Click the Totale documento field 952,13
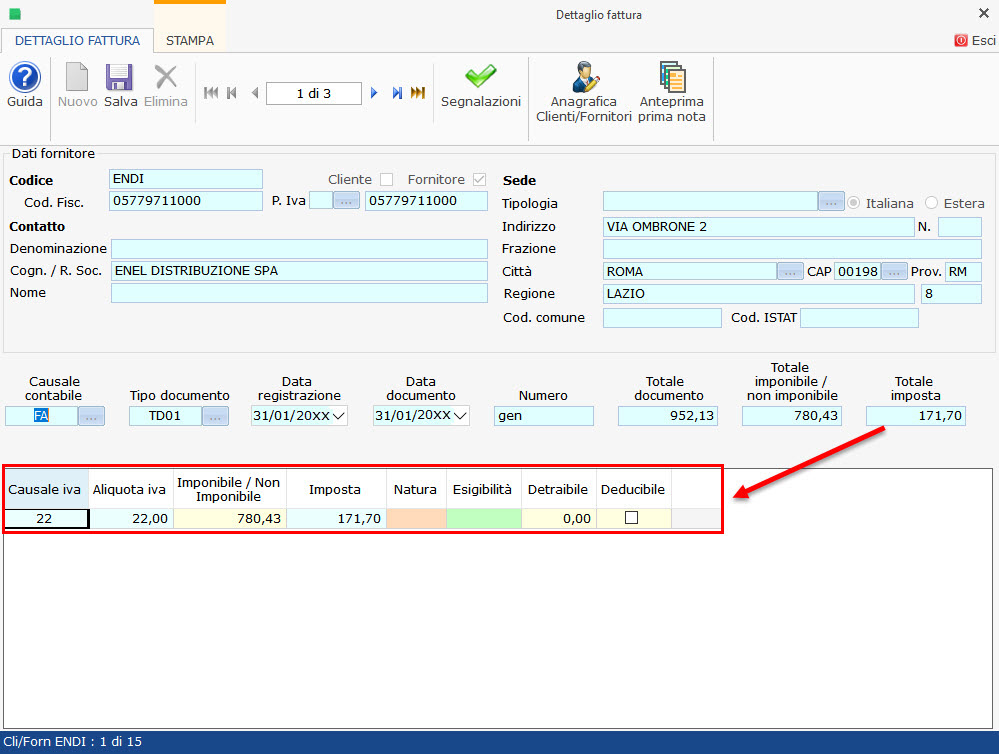This screenshot has height=754, width=999. (668, 416)
